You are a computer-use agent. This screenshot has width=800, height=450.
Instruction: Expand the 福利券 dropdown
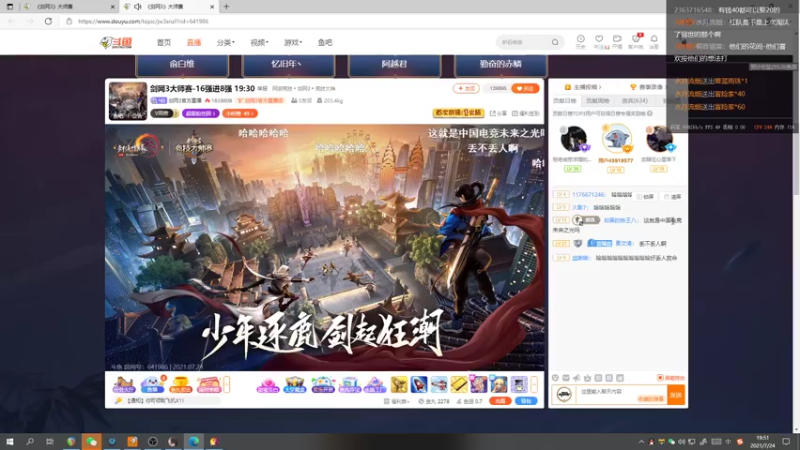[x=396, y=402]
